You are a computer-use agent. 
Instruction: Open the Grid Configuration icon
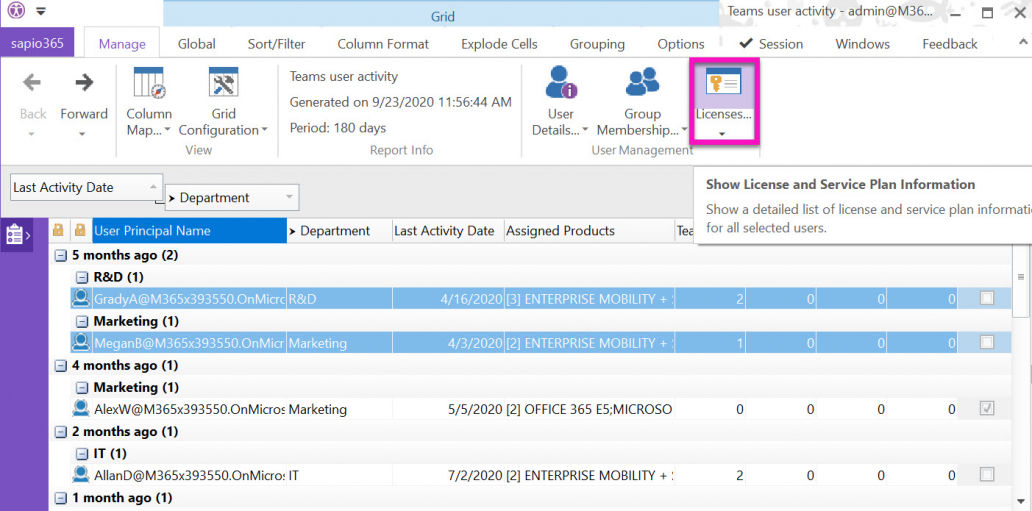[x=223, y=82]
